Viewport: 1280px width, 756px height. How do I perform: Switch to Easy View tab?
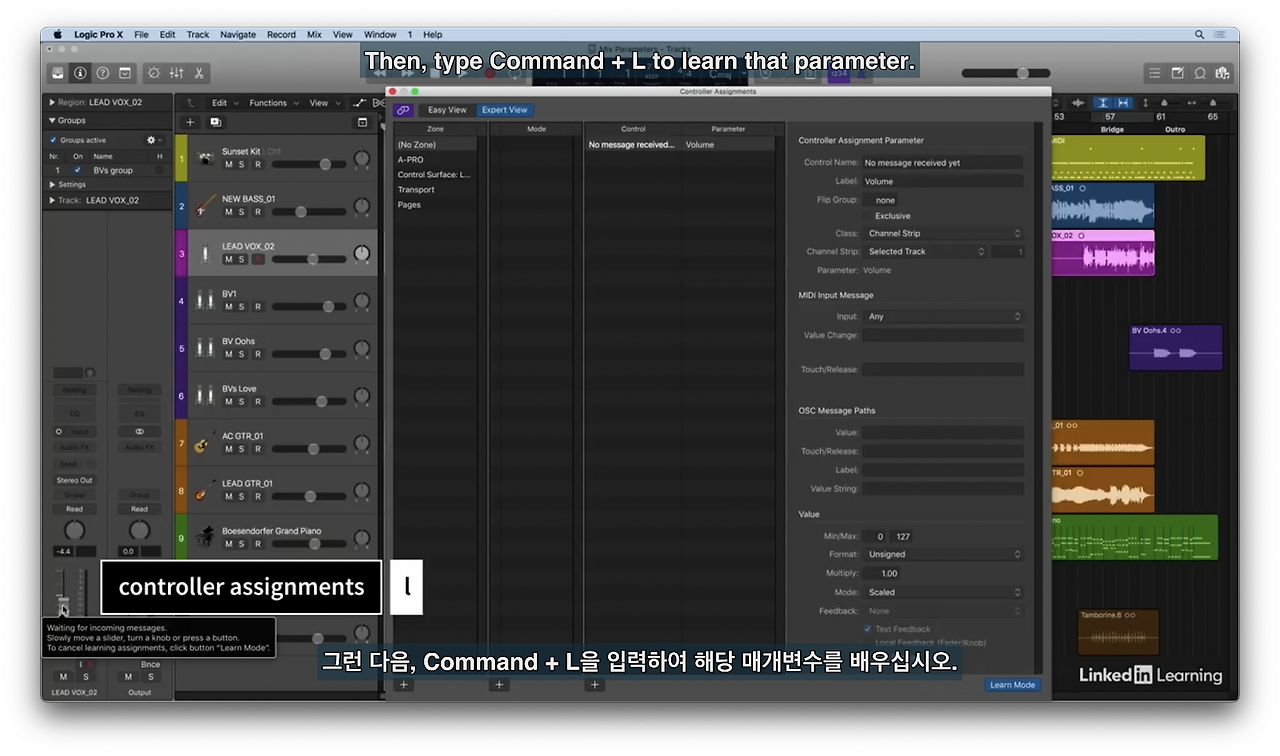[447, 110]
